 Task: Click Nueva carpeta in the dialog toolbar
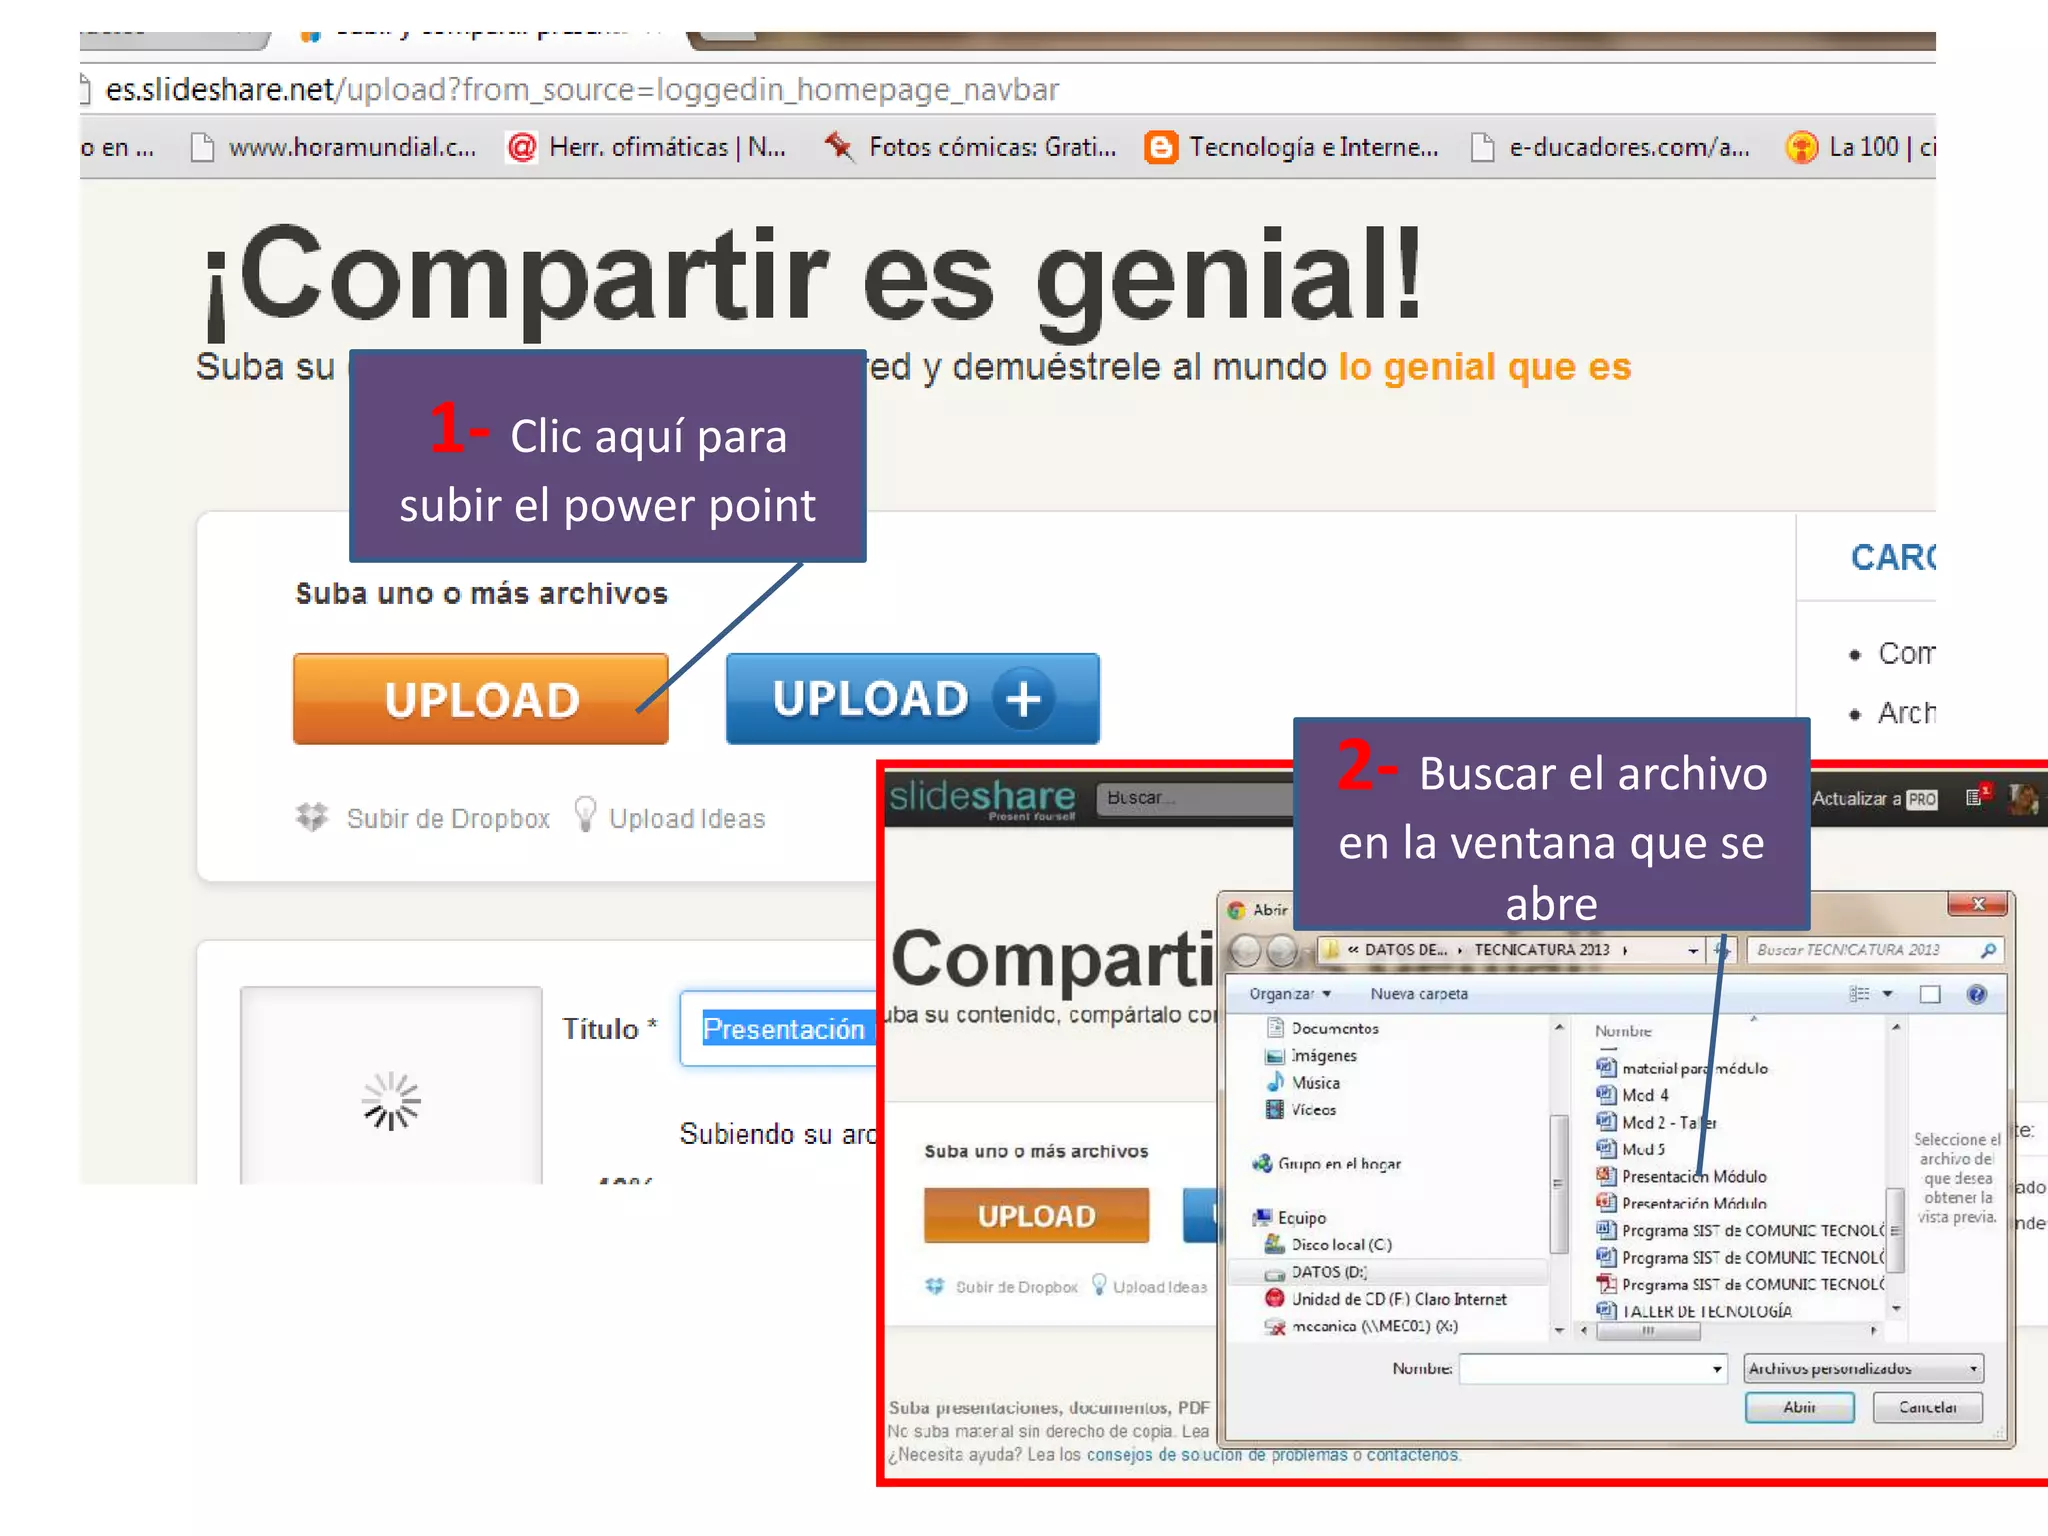1418,994
